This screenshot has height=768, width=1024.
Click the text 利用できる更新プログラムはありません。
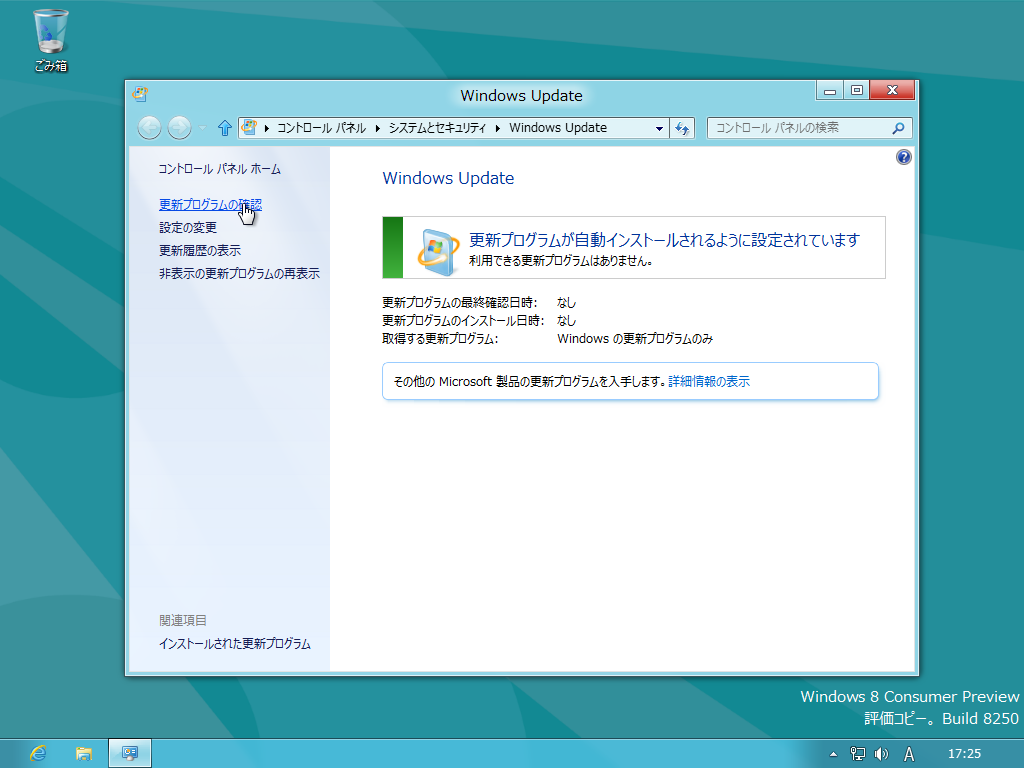click(x=561, y=261)
